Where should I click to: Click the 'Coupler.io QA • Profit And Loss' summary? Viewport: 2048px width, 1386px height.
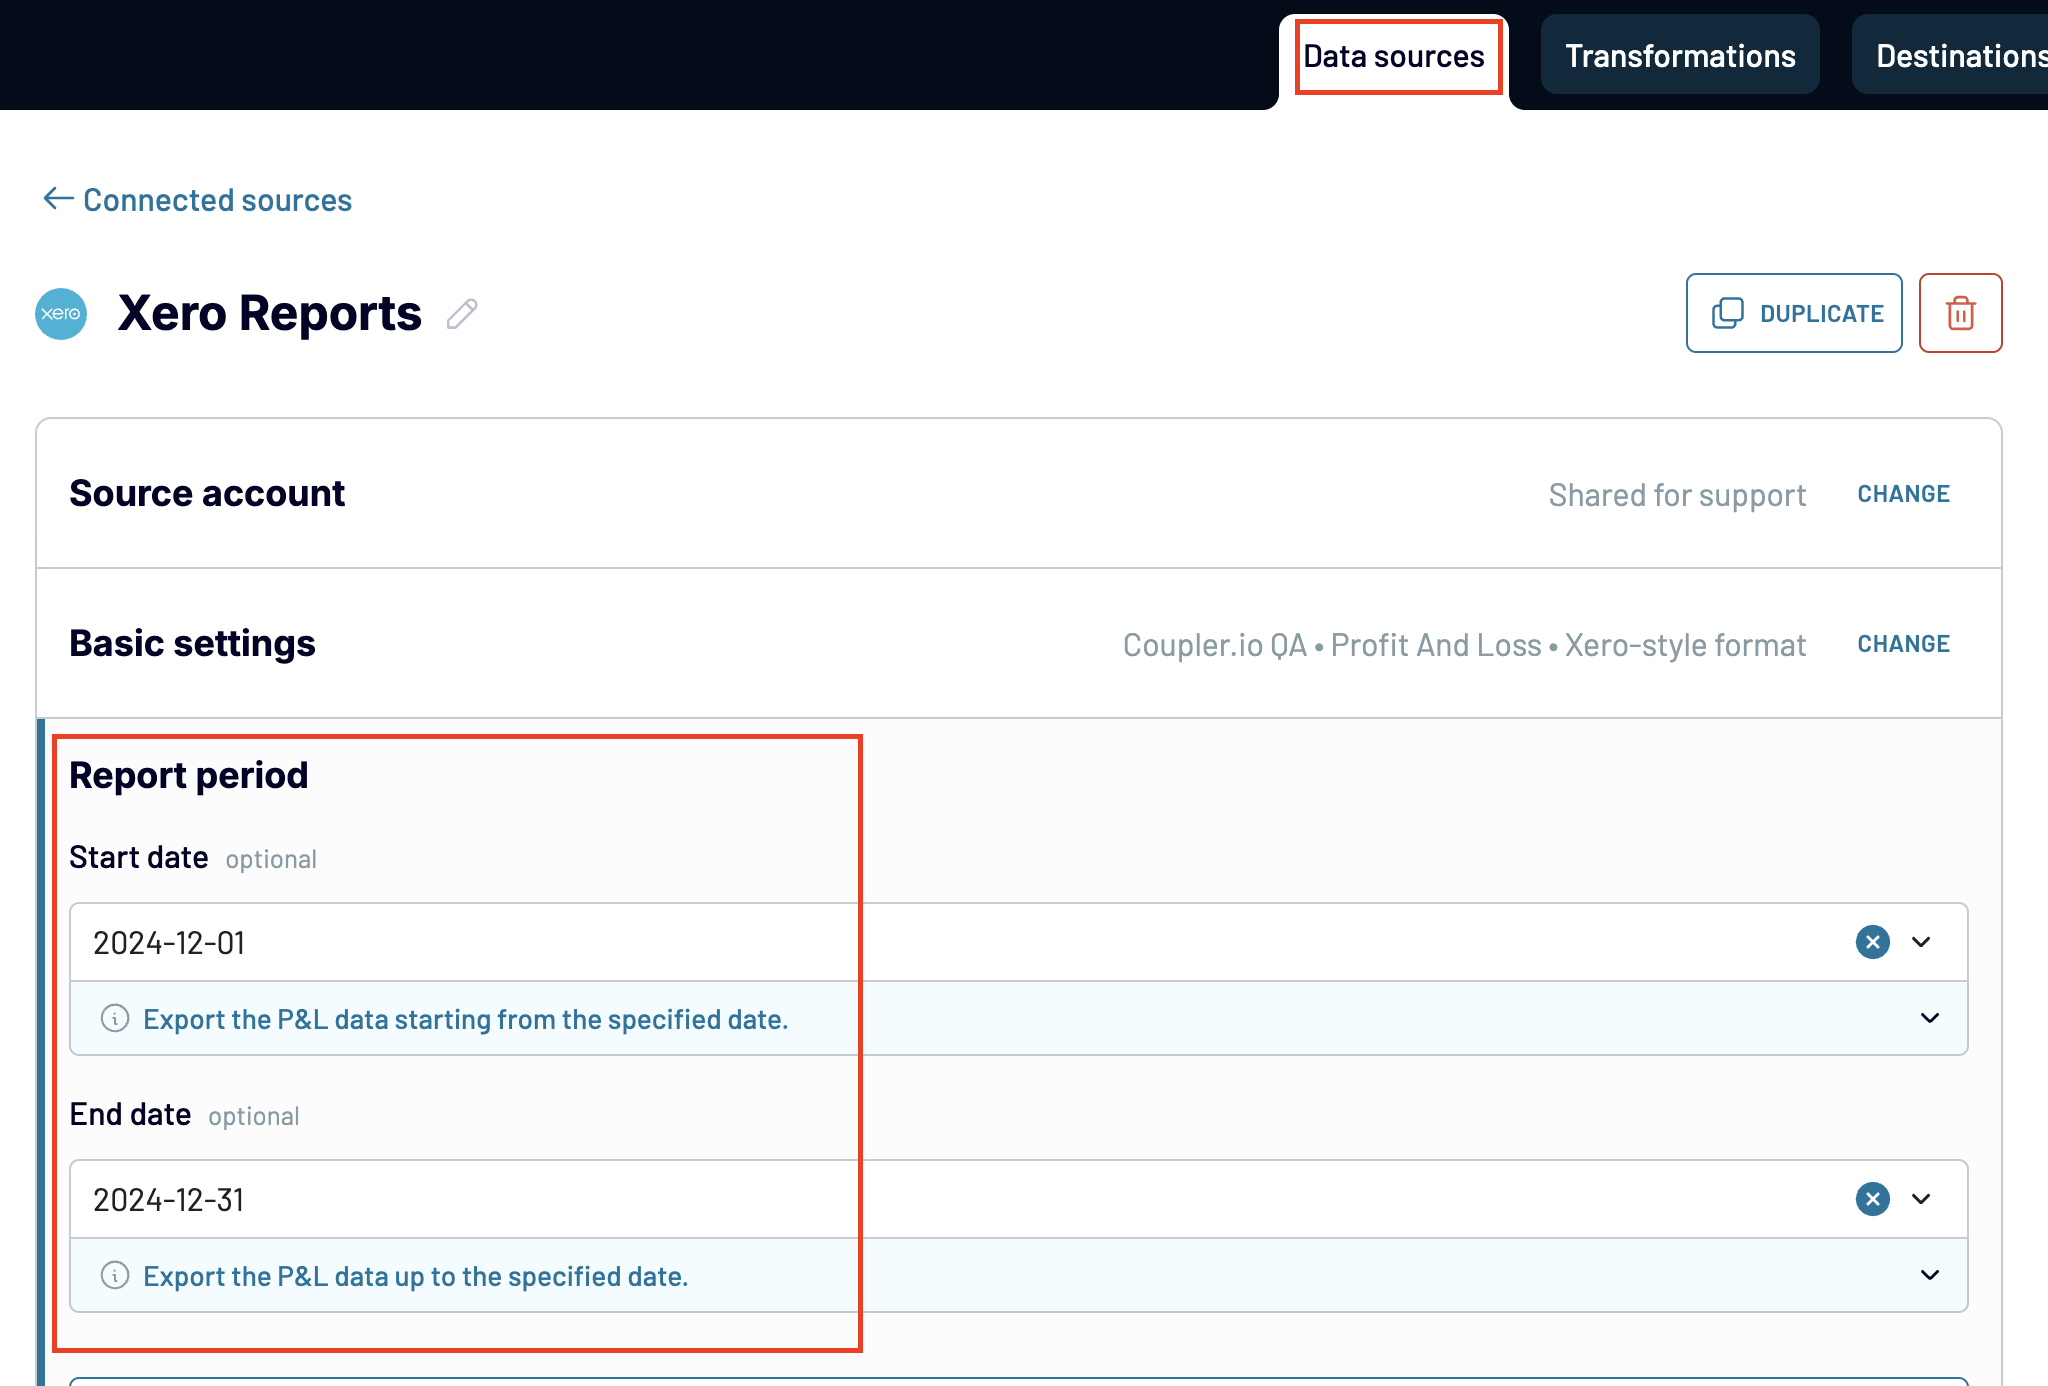click(1464, 645)
